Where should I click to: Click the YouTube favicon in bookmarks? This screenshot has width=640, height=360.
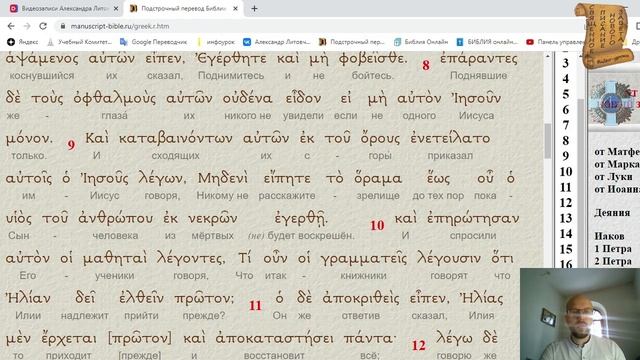pyautogui.click(x=530, y=42)
